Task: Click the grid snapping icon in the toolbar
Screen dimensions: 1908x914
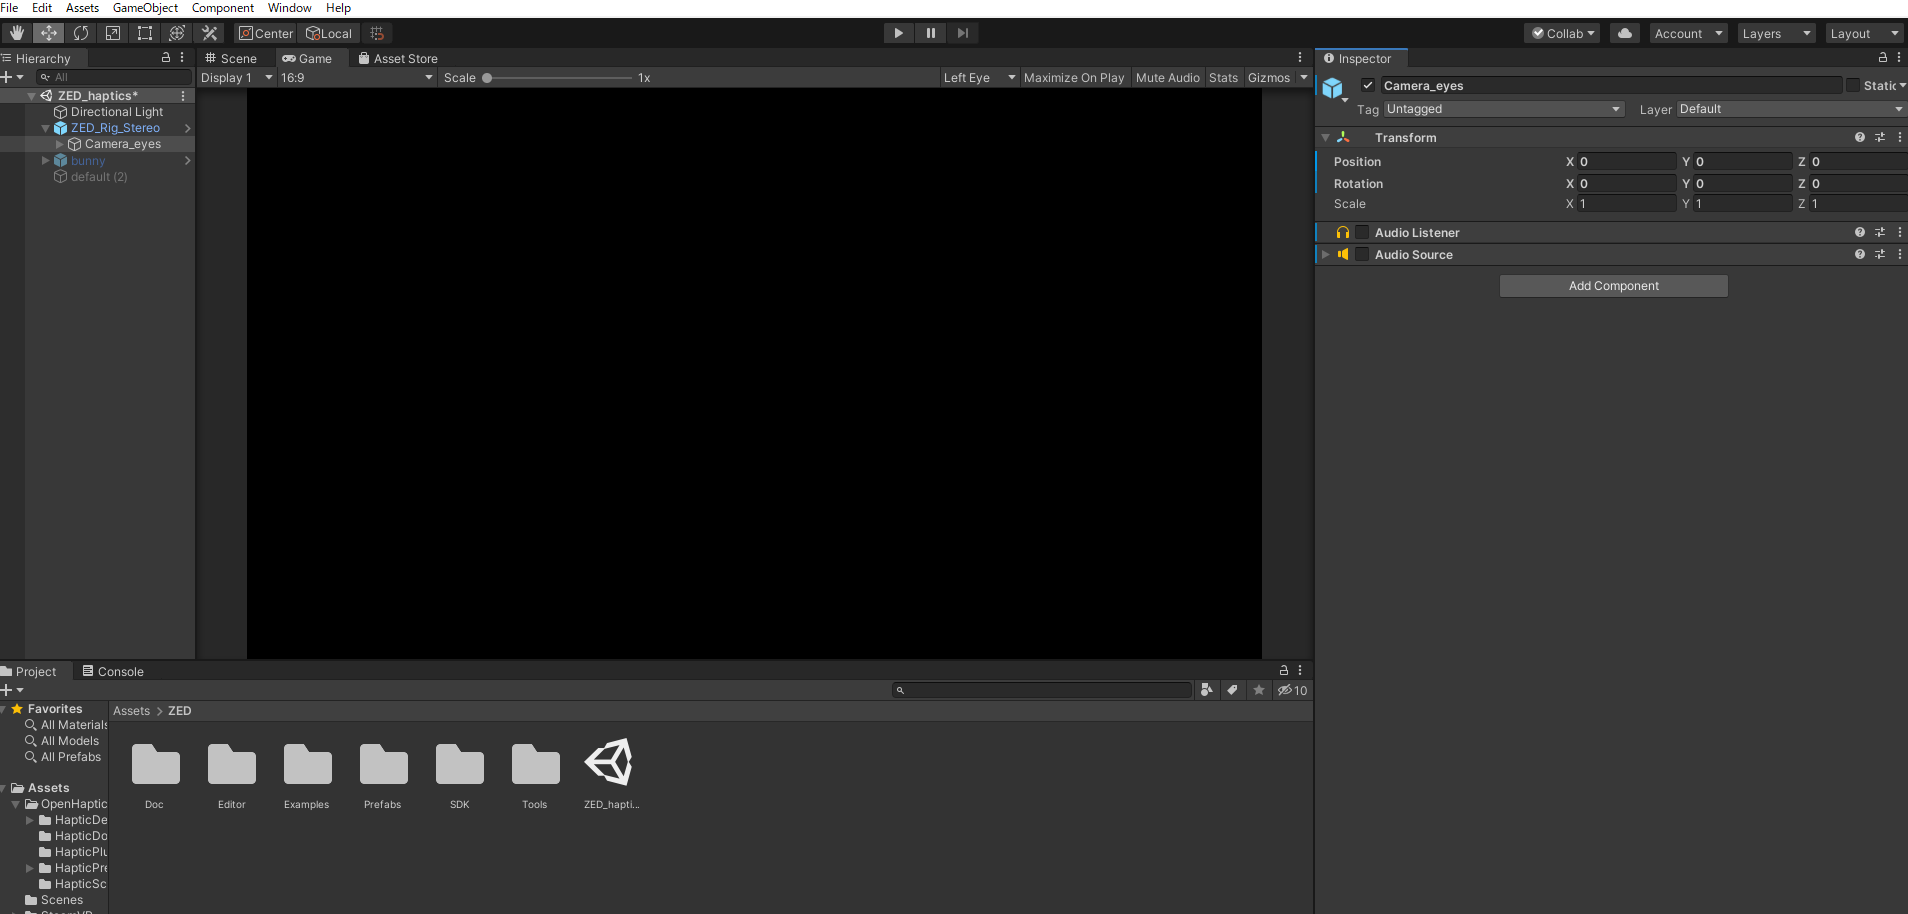Action: pos(377,32)
